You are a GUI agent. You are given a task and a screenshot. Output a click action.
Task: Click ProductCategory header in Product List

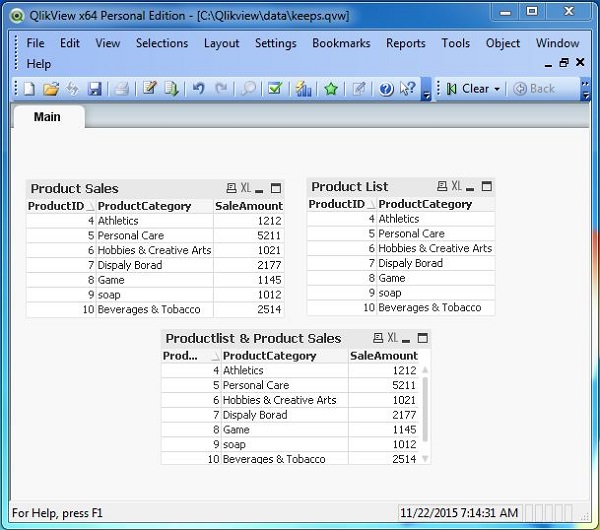tap(435, 204)
